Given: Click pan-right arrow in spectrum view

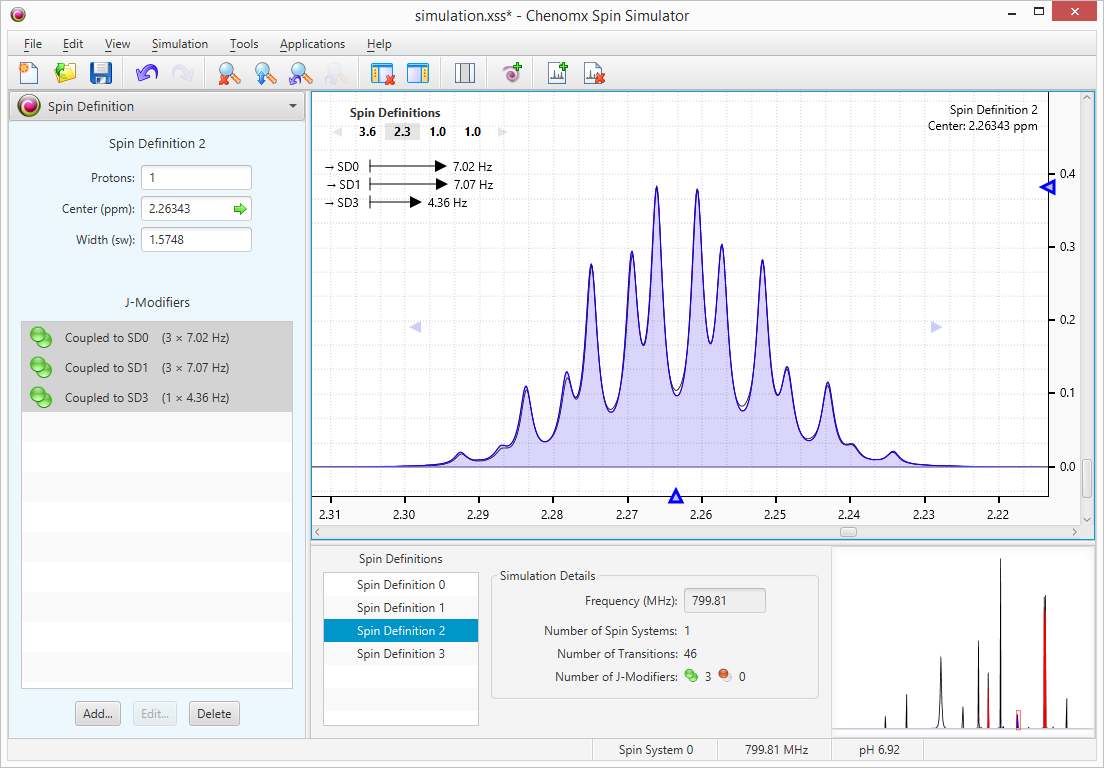Looking at the screenshot, I should 936,327.
